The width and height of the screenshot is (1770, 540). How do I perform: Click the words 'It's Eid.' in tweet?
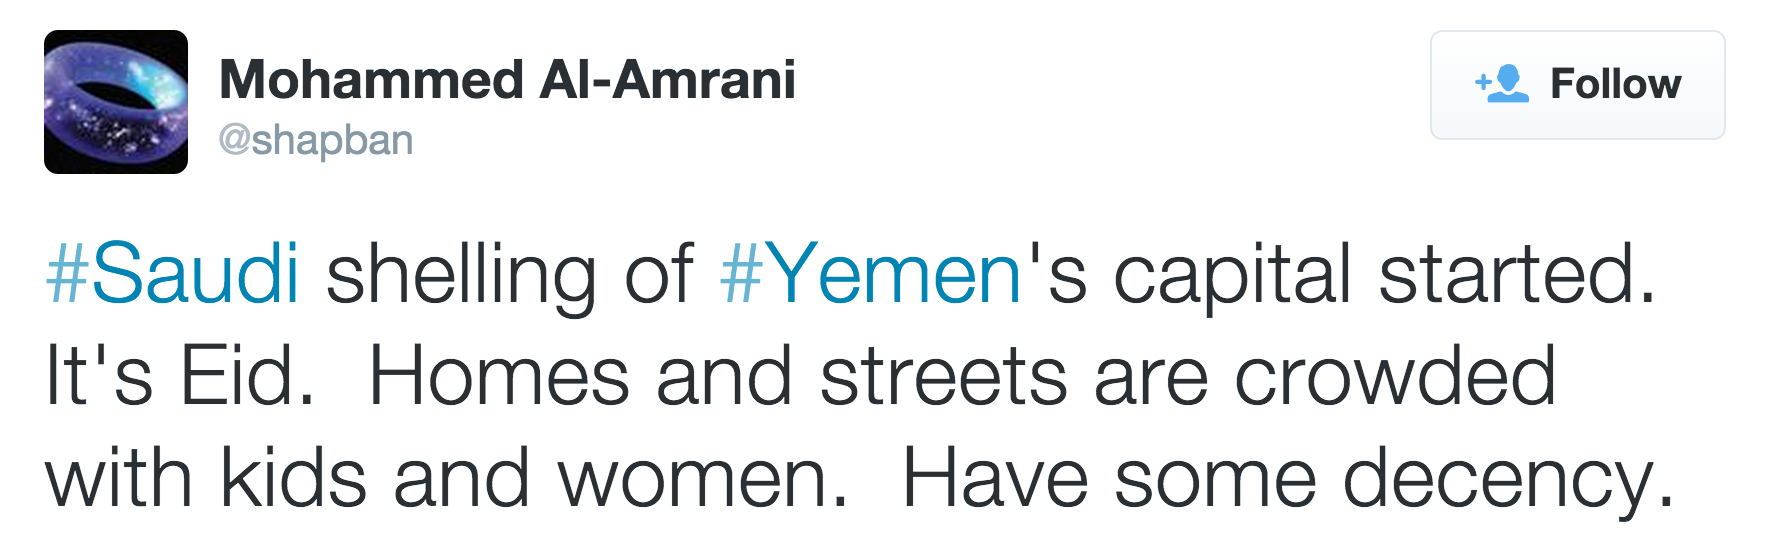(x=180, y=377)
